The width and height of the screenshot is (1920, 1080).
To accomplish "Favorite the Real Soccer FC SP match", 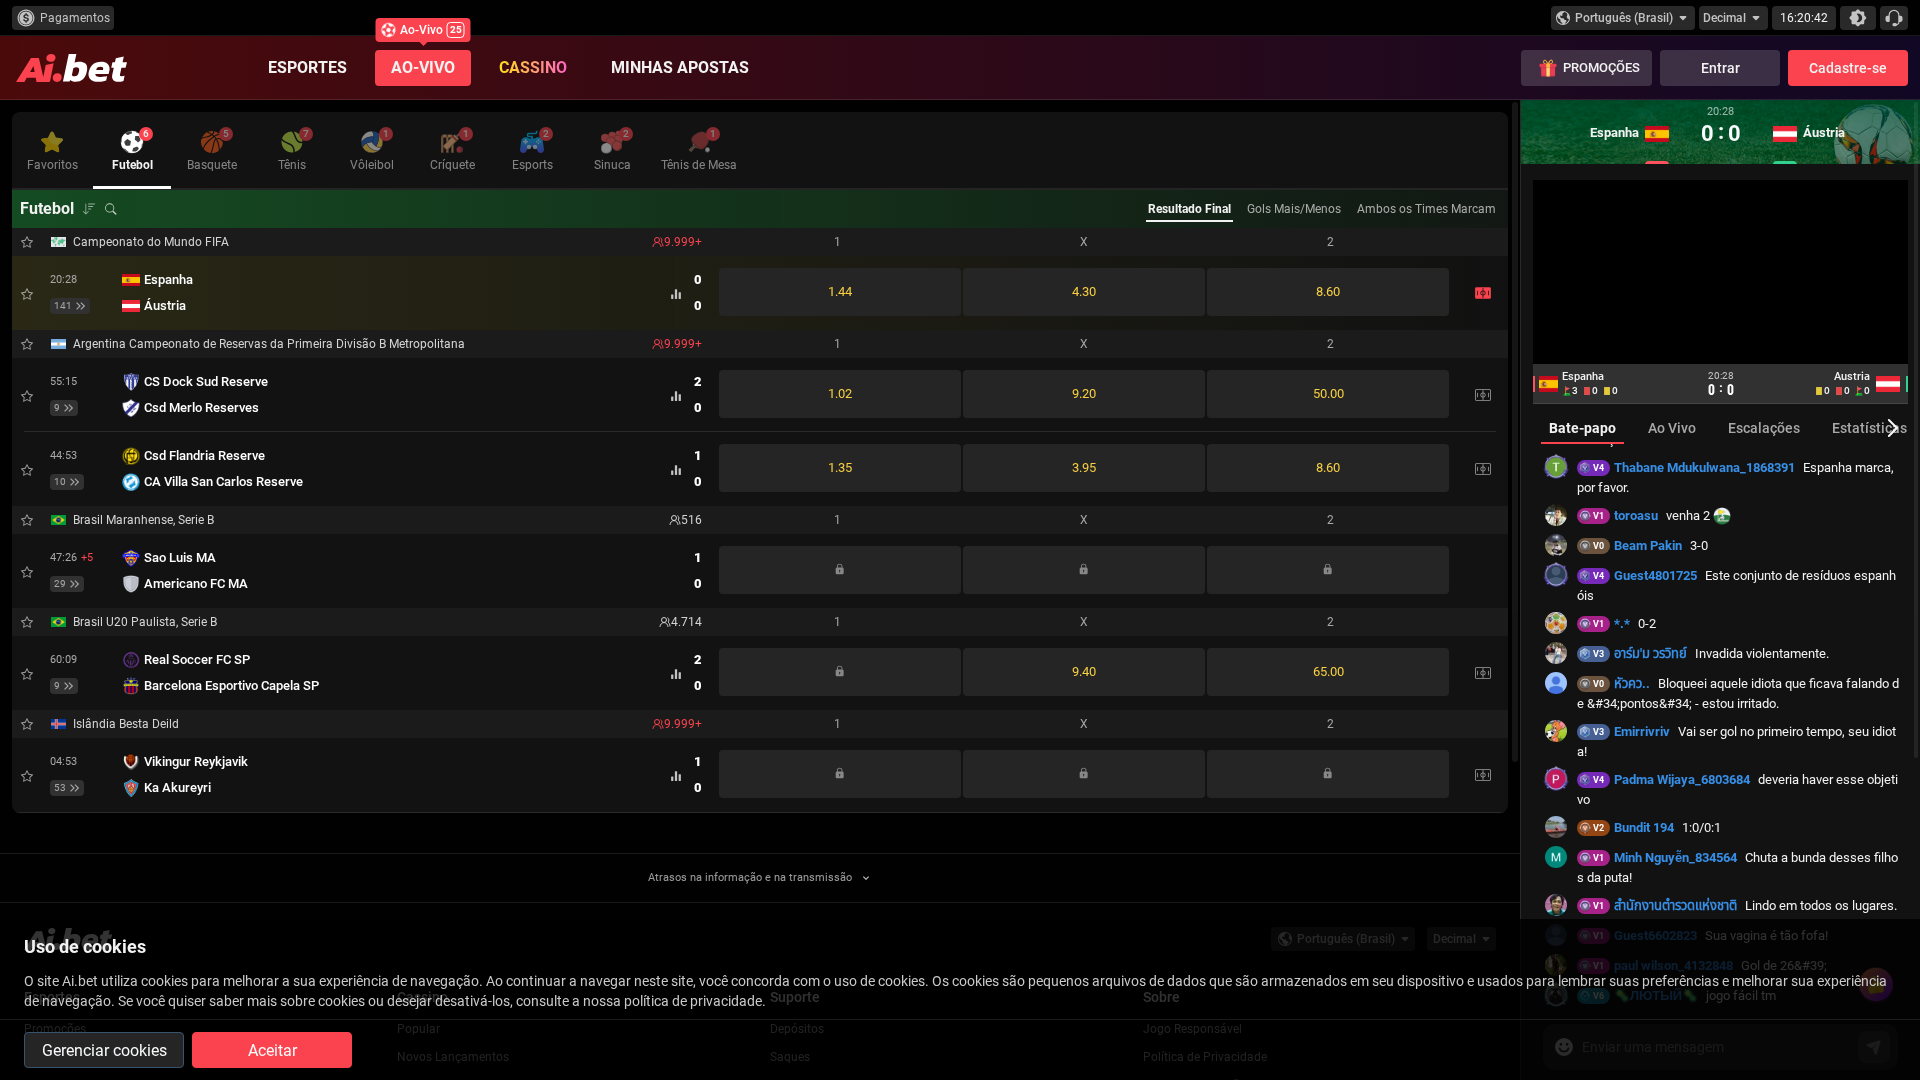I will [x=27, y=674].
